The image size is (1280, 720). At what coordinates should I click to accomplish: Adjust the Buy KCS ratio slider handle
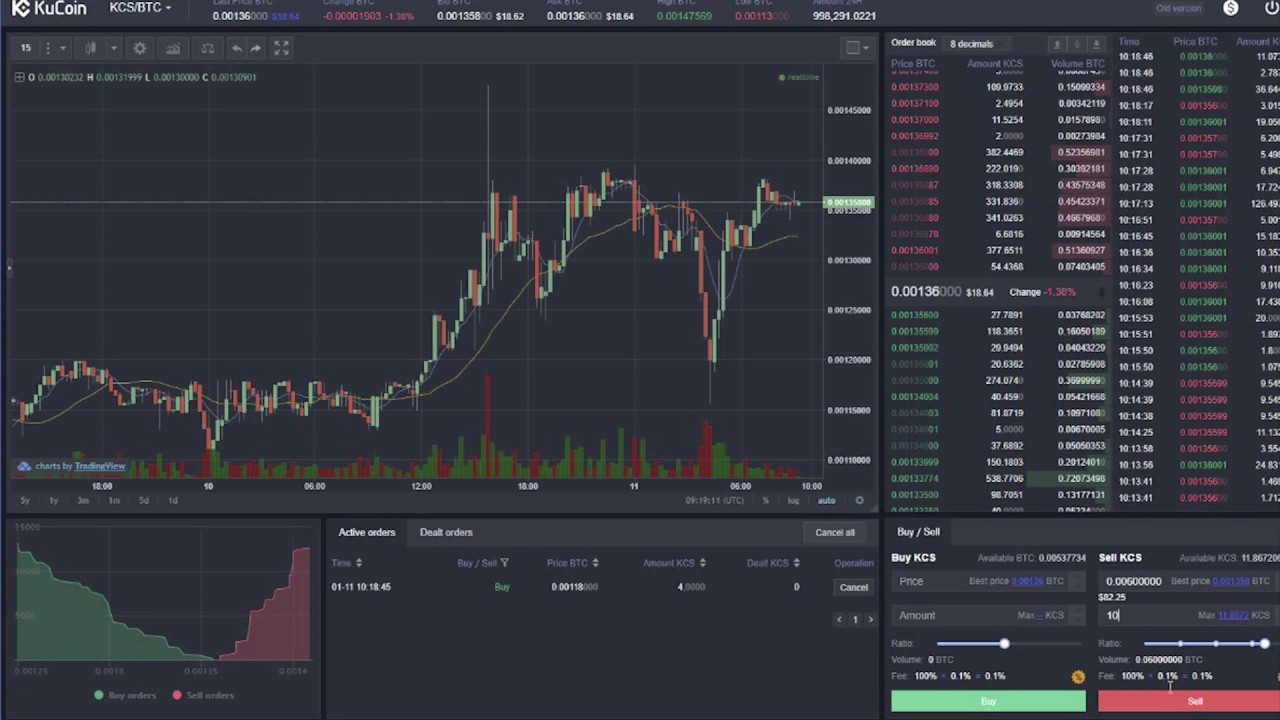tap(1004, 644)
